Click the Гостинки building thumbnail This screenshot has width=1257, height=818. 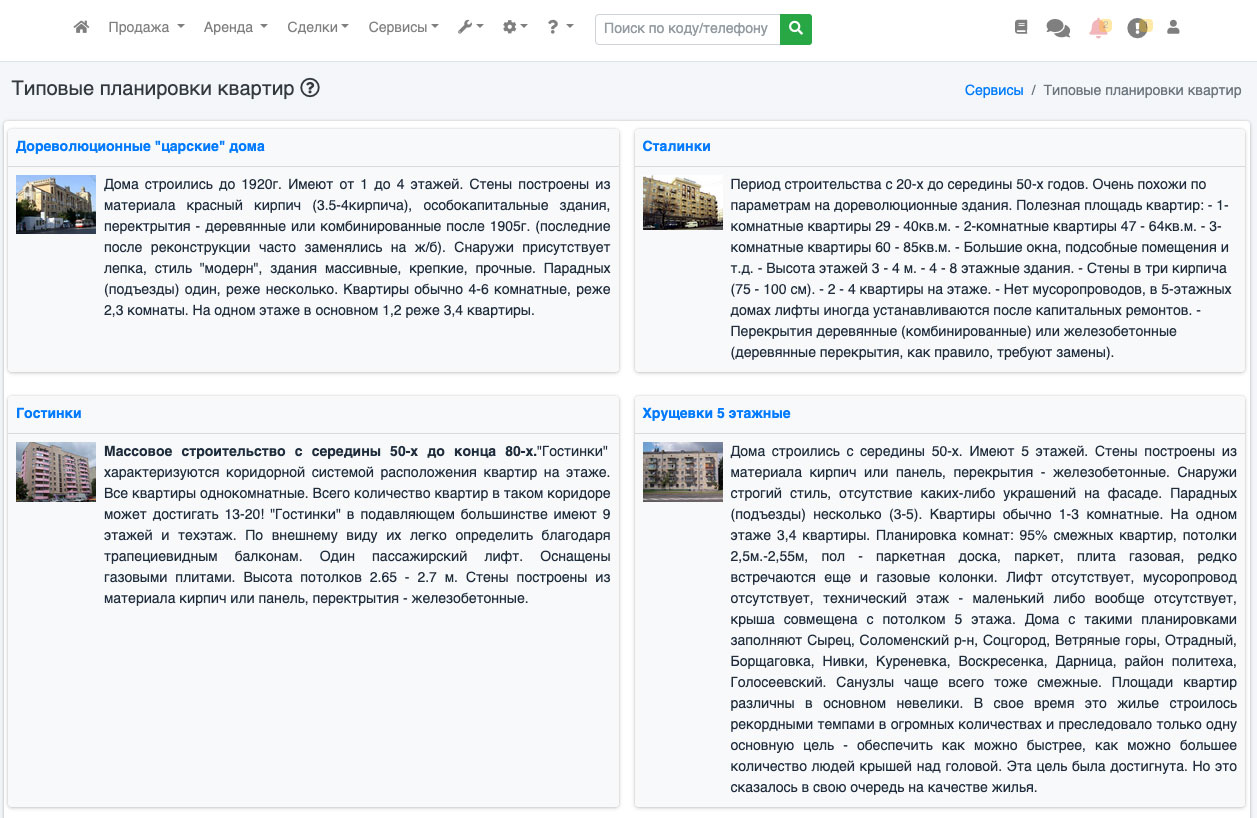[x=56, y=471]
